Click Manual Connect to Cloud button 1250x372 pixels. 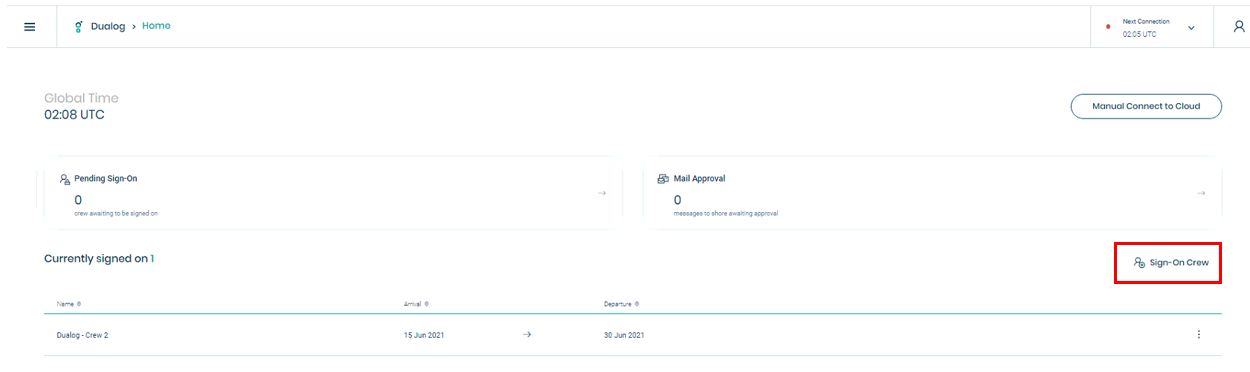(1146, 106)
